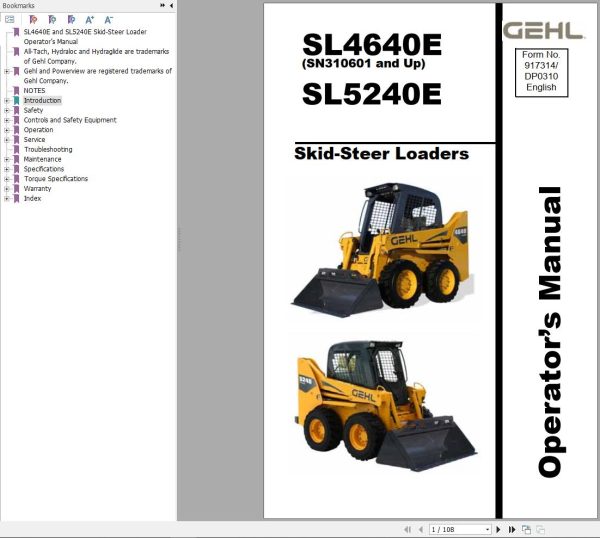The width and height of the screenshot is (600, 538).
Task: Click the third bookmark toolbar icon before A+
Action: 71,20
